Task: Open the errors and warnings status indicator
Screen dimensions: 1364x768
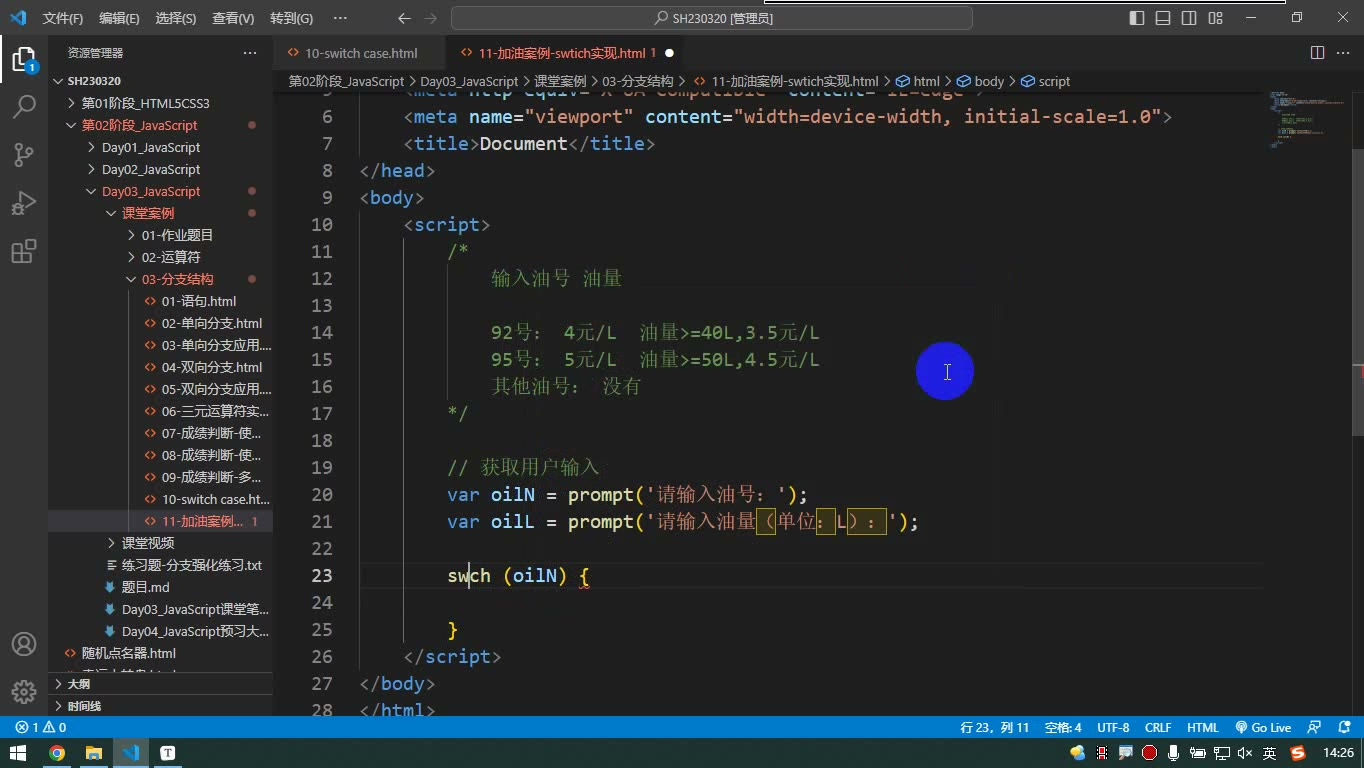Action: [41, 728]
